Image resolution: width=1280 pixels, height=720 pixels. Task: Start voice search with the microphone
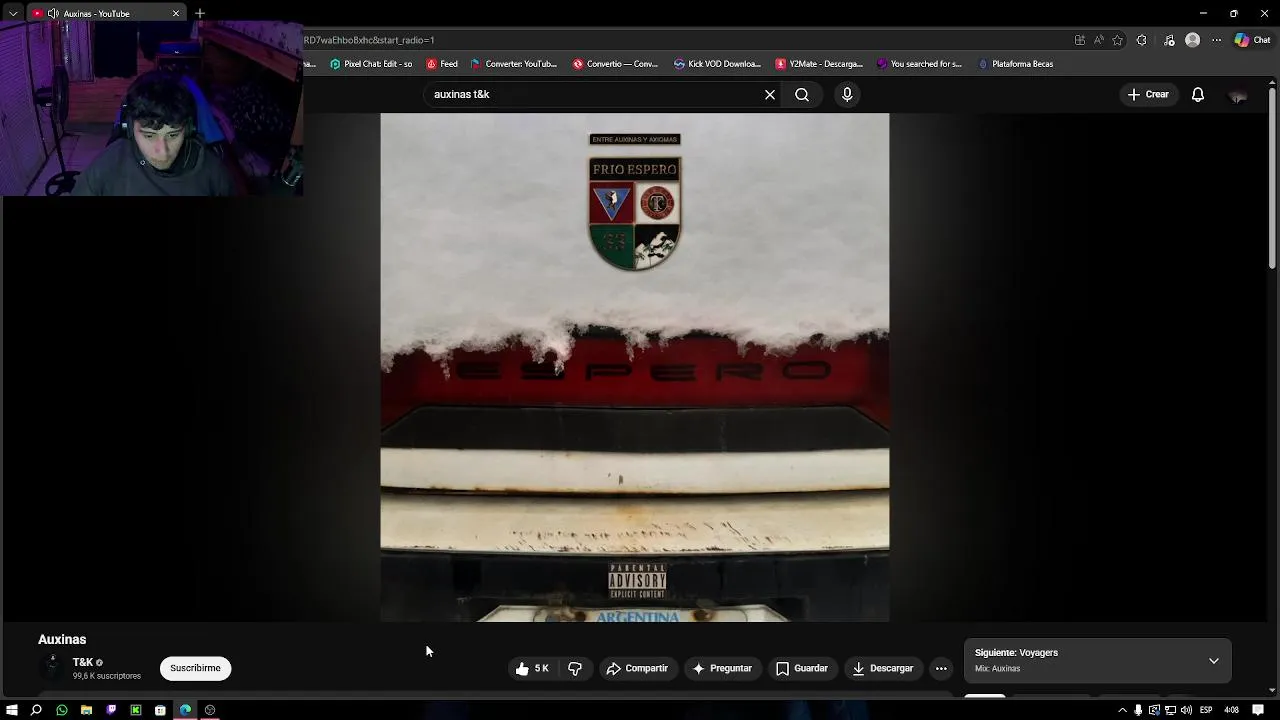click(847, 94)
